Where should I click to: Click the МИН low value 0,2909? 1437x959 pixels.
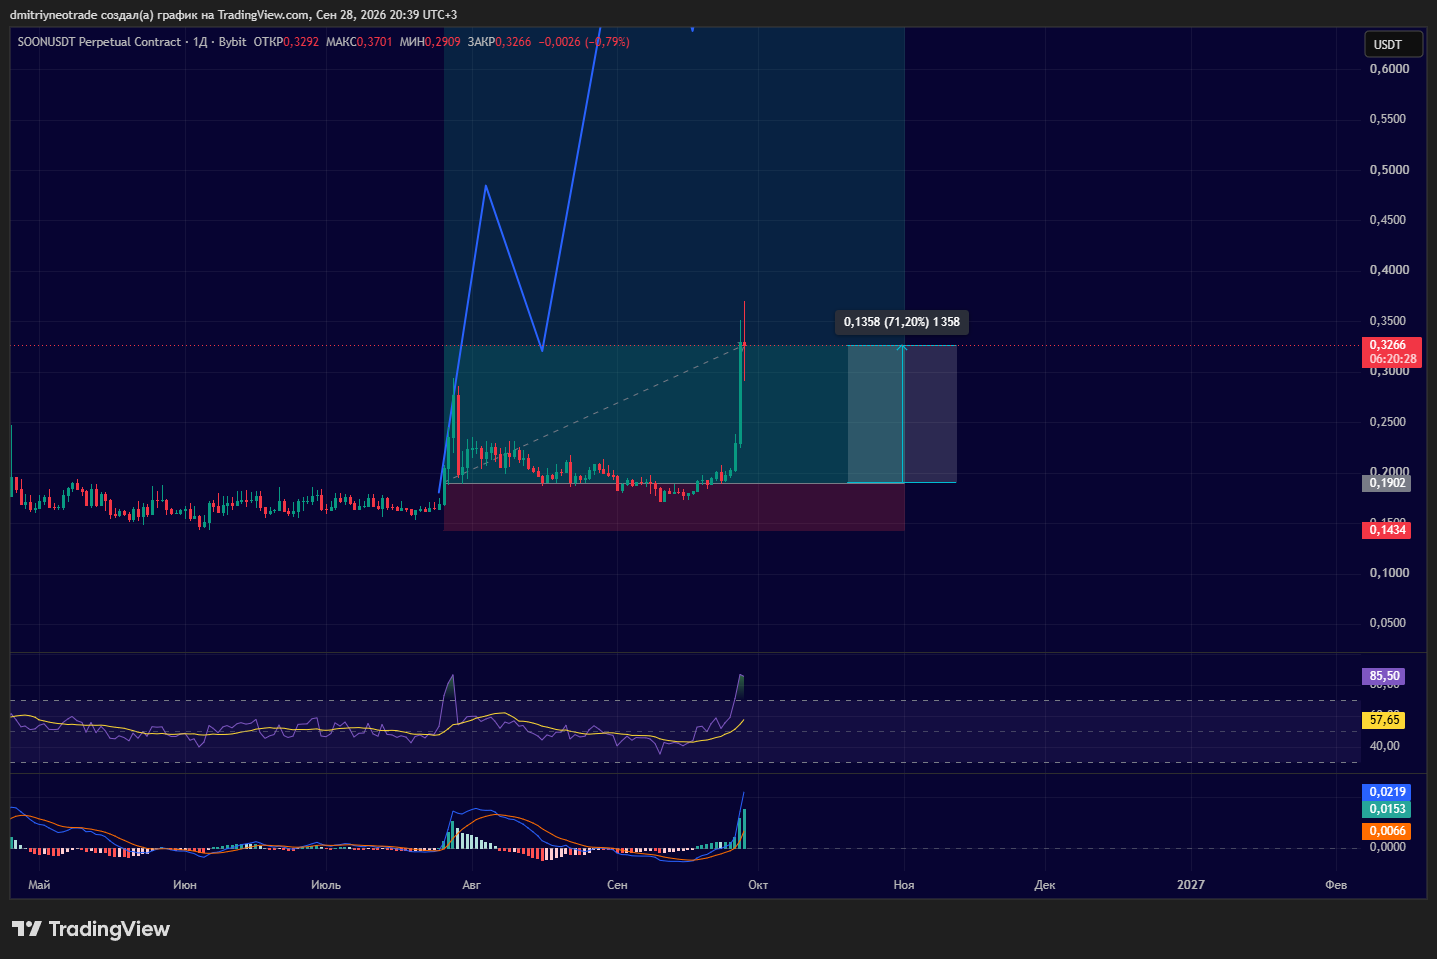pos(443,42)
